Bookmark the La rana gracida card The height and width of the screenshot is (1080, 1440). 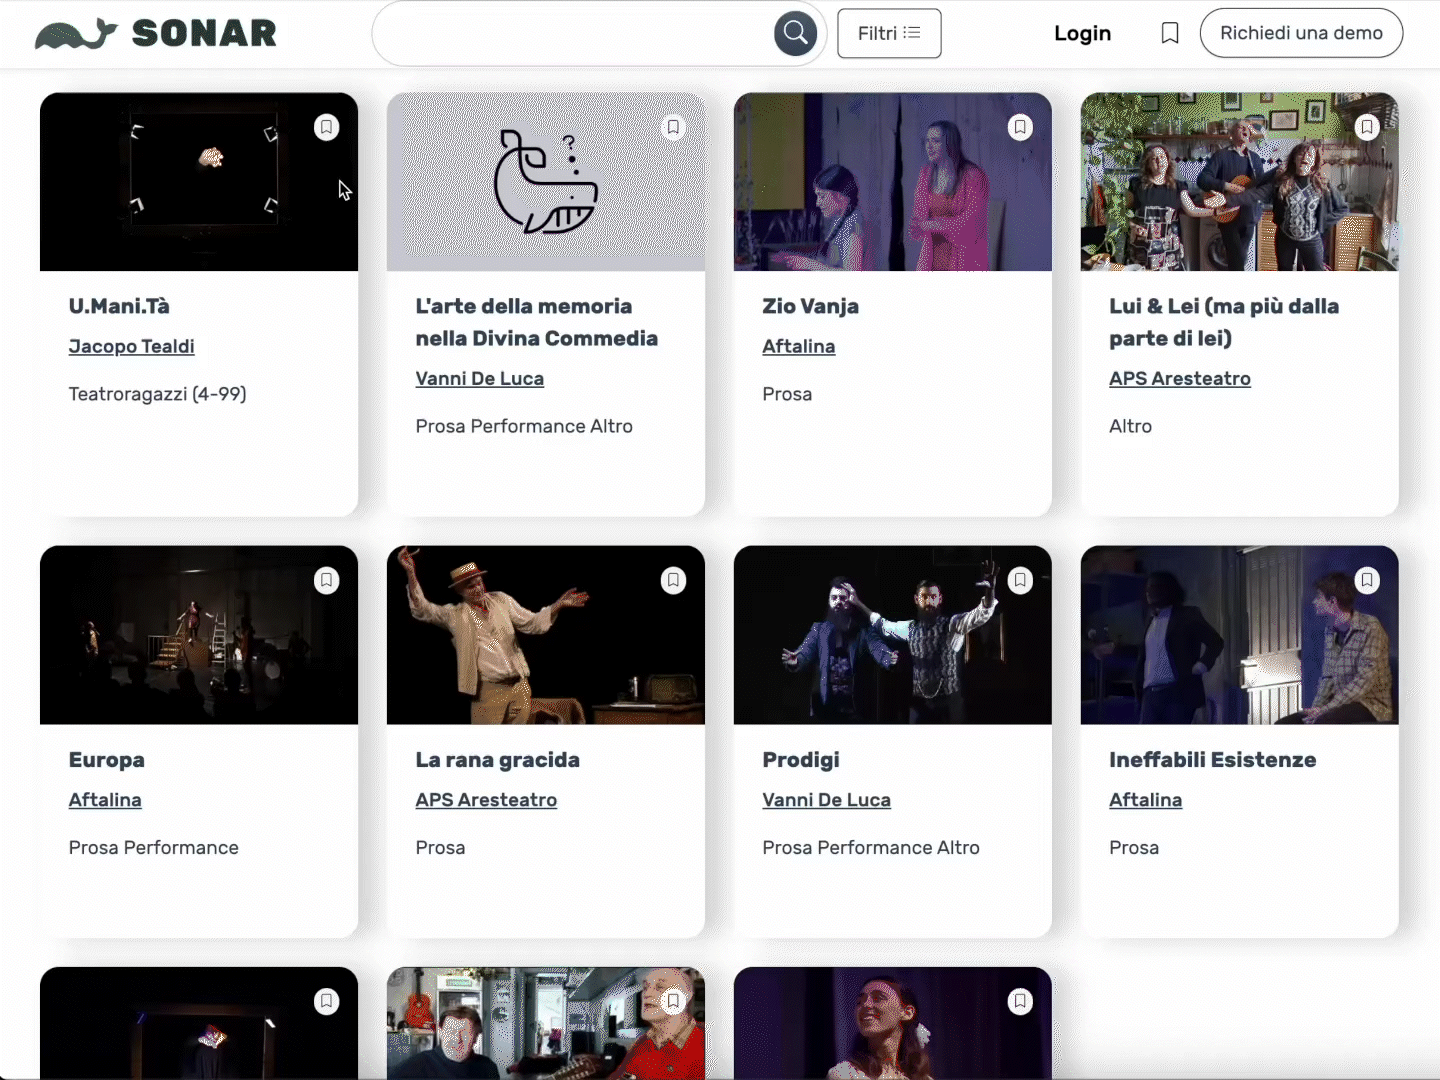673,580
